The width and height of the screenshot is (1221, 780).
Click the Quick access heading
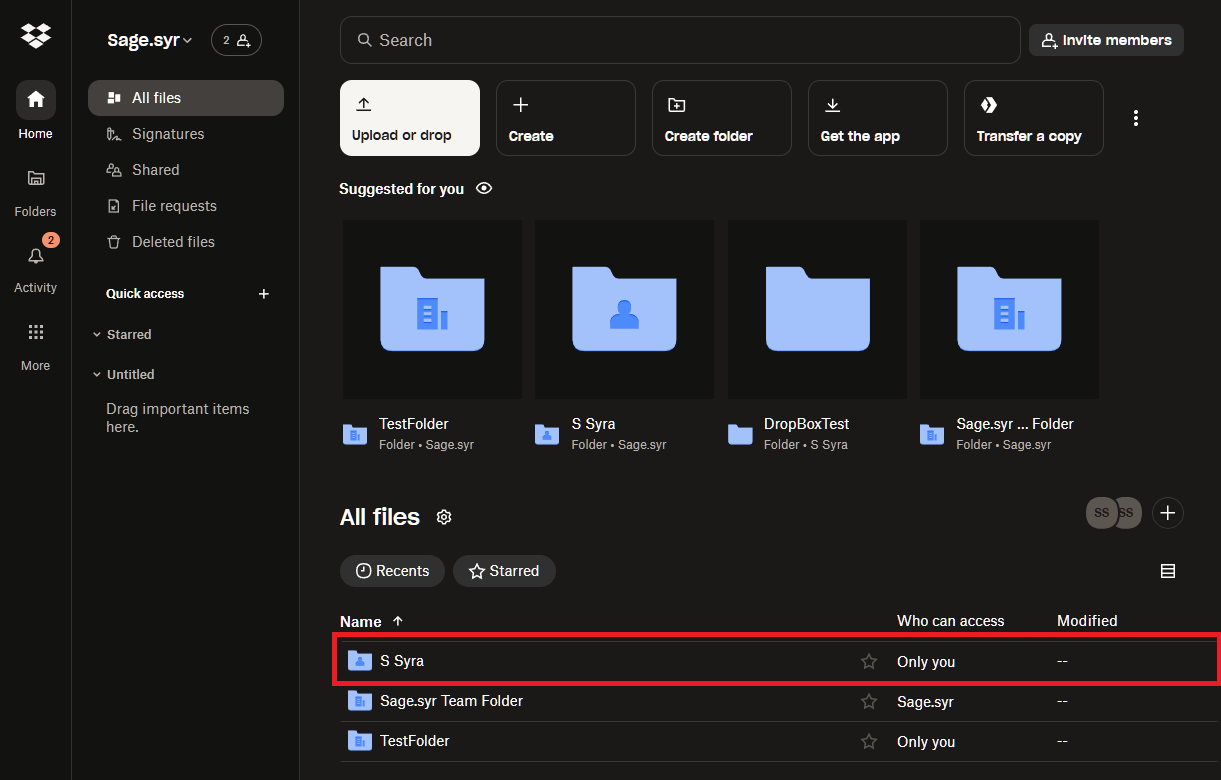[145, 294]
